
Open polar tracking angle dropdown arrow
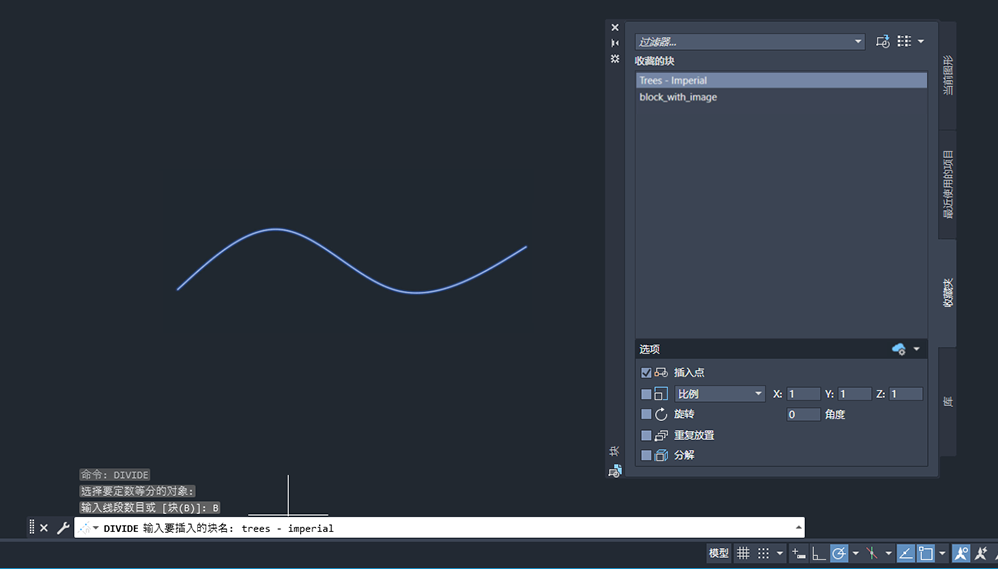point(855,553)
